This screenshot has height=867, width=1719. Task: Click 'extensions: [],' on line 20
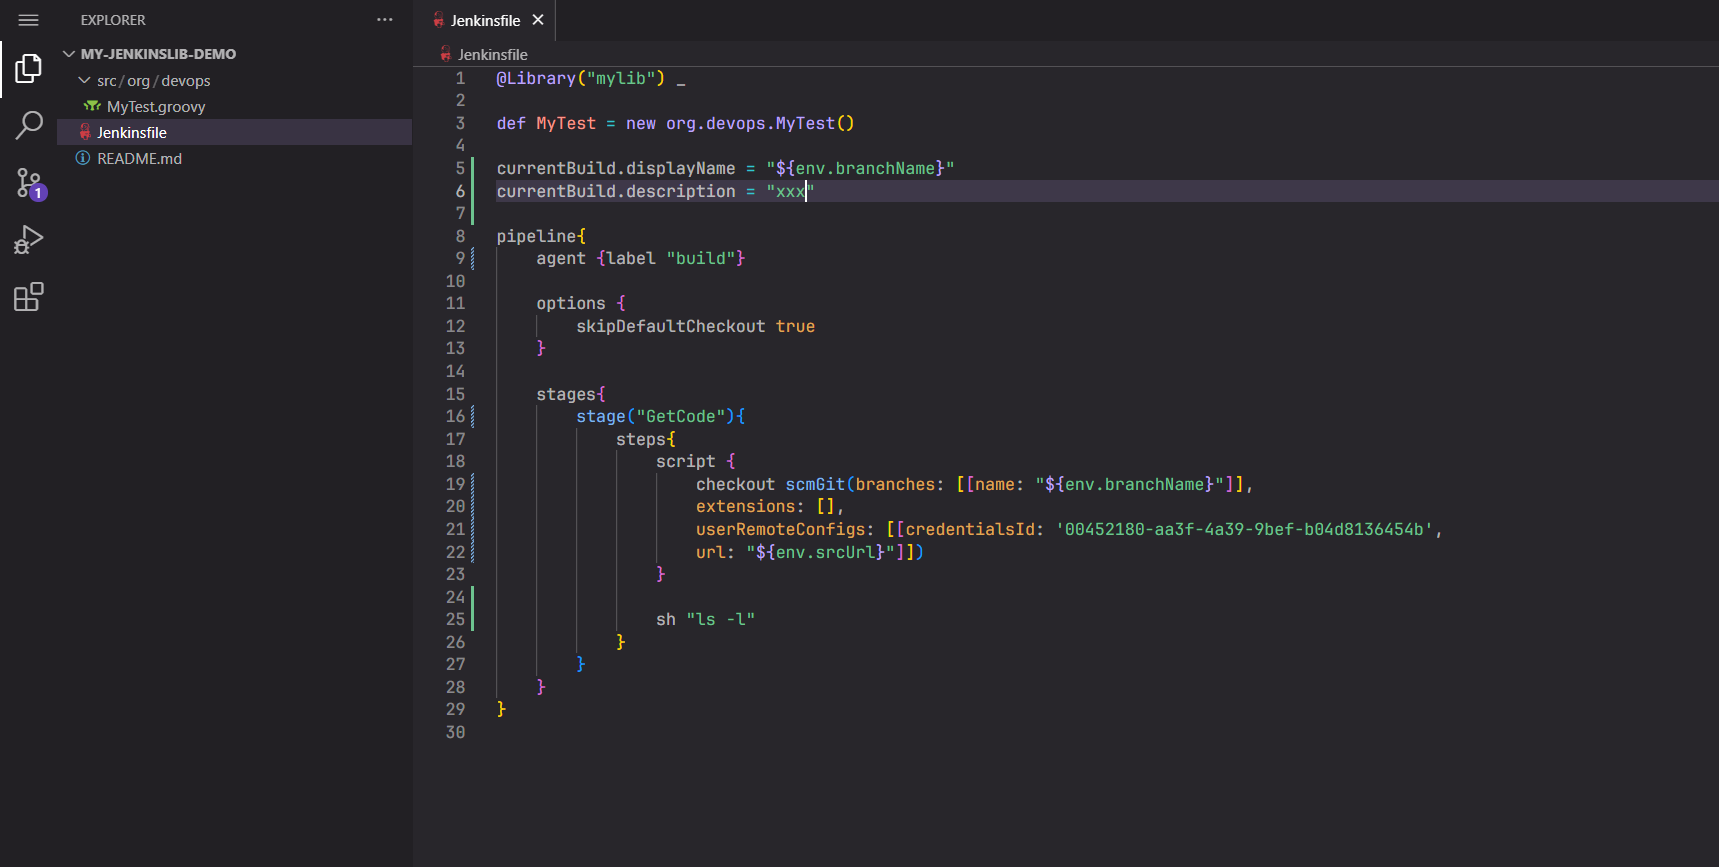coord(770,506)
